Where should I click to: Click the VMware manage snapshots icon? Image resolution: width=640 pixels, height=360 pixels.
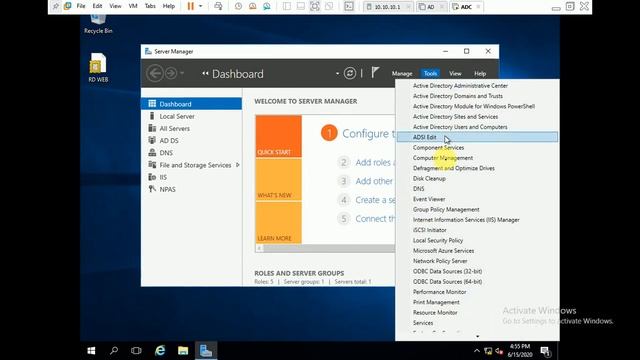point(267,6)
